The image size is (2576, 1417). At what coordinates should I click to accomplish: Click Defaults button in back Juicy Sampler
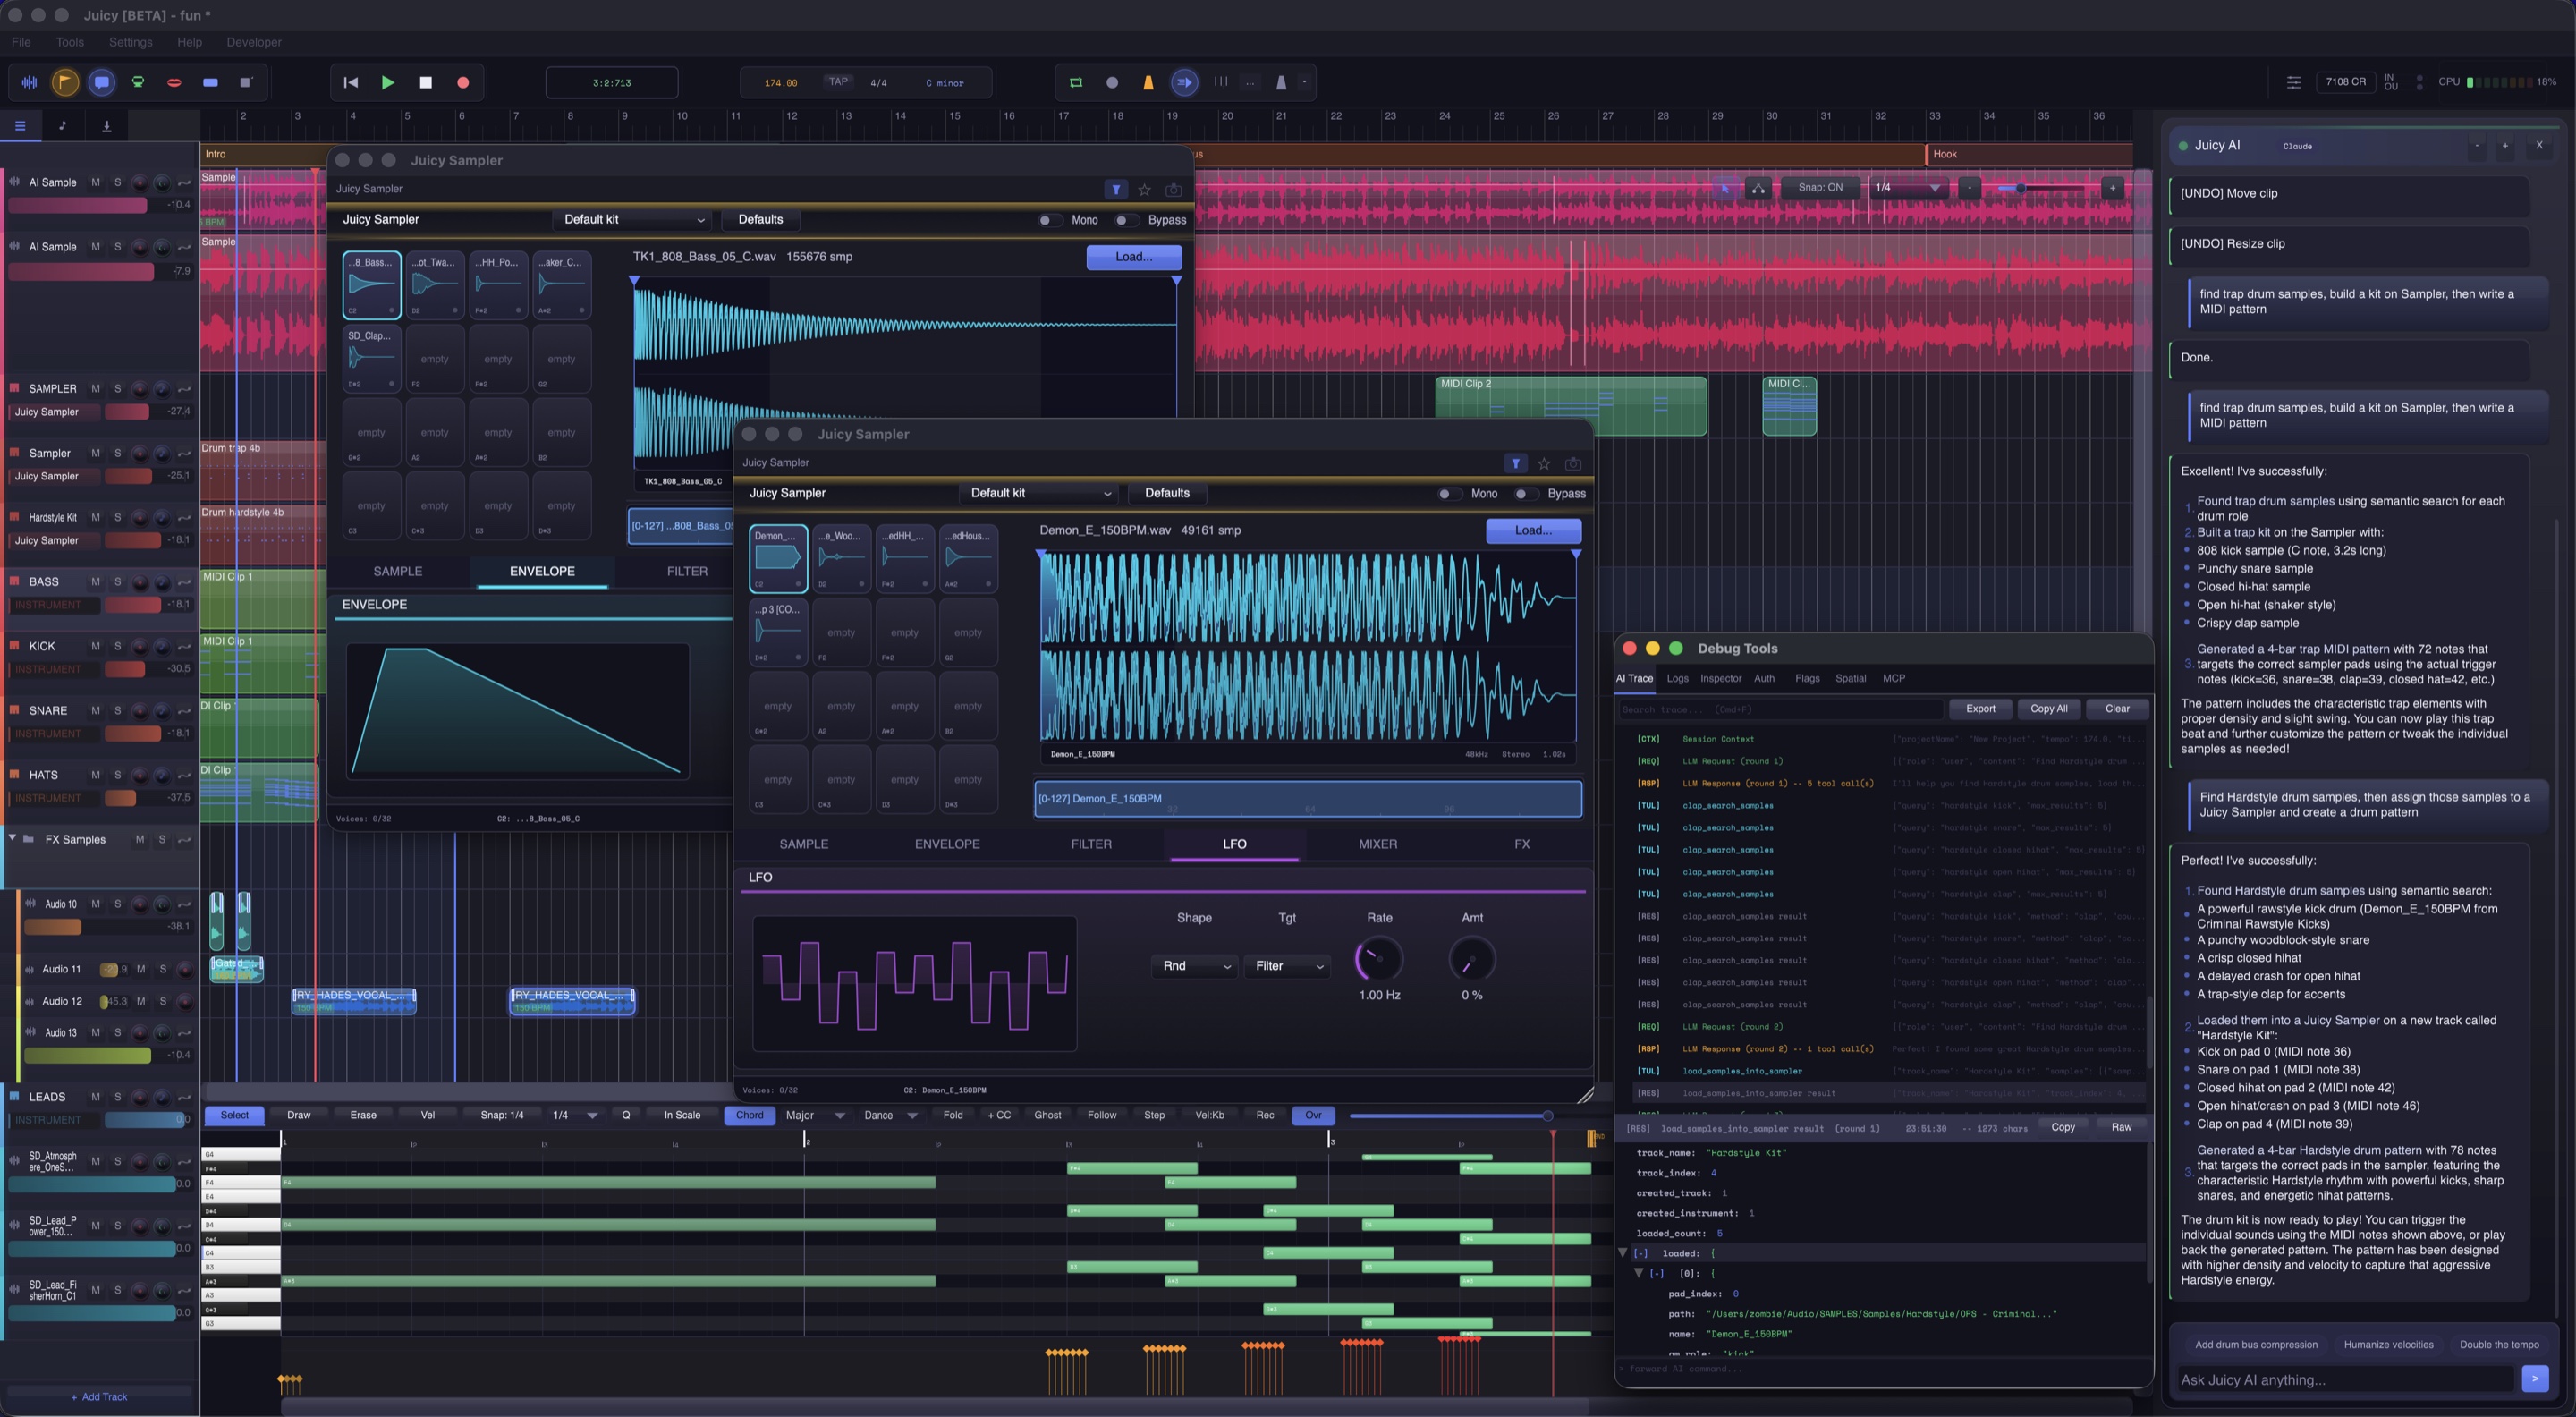[x=760, y=219]
